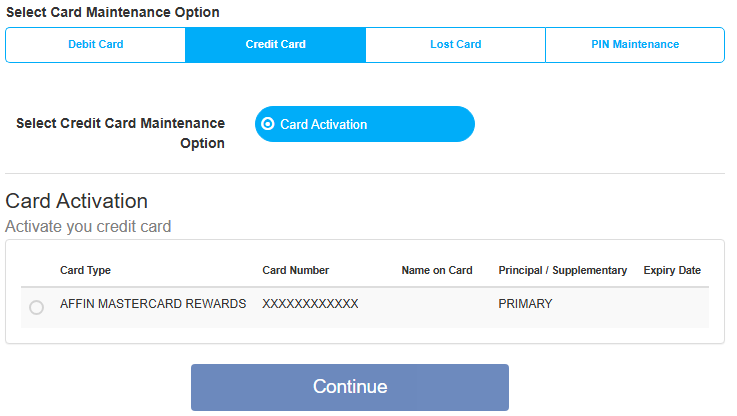Screen dimensions: 737x416
Task: Open the Lost Card tab
Action: coord(455,45)
